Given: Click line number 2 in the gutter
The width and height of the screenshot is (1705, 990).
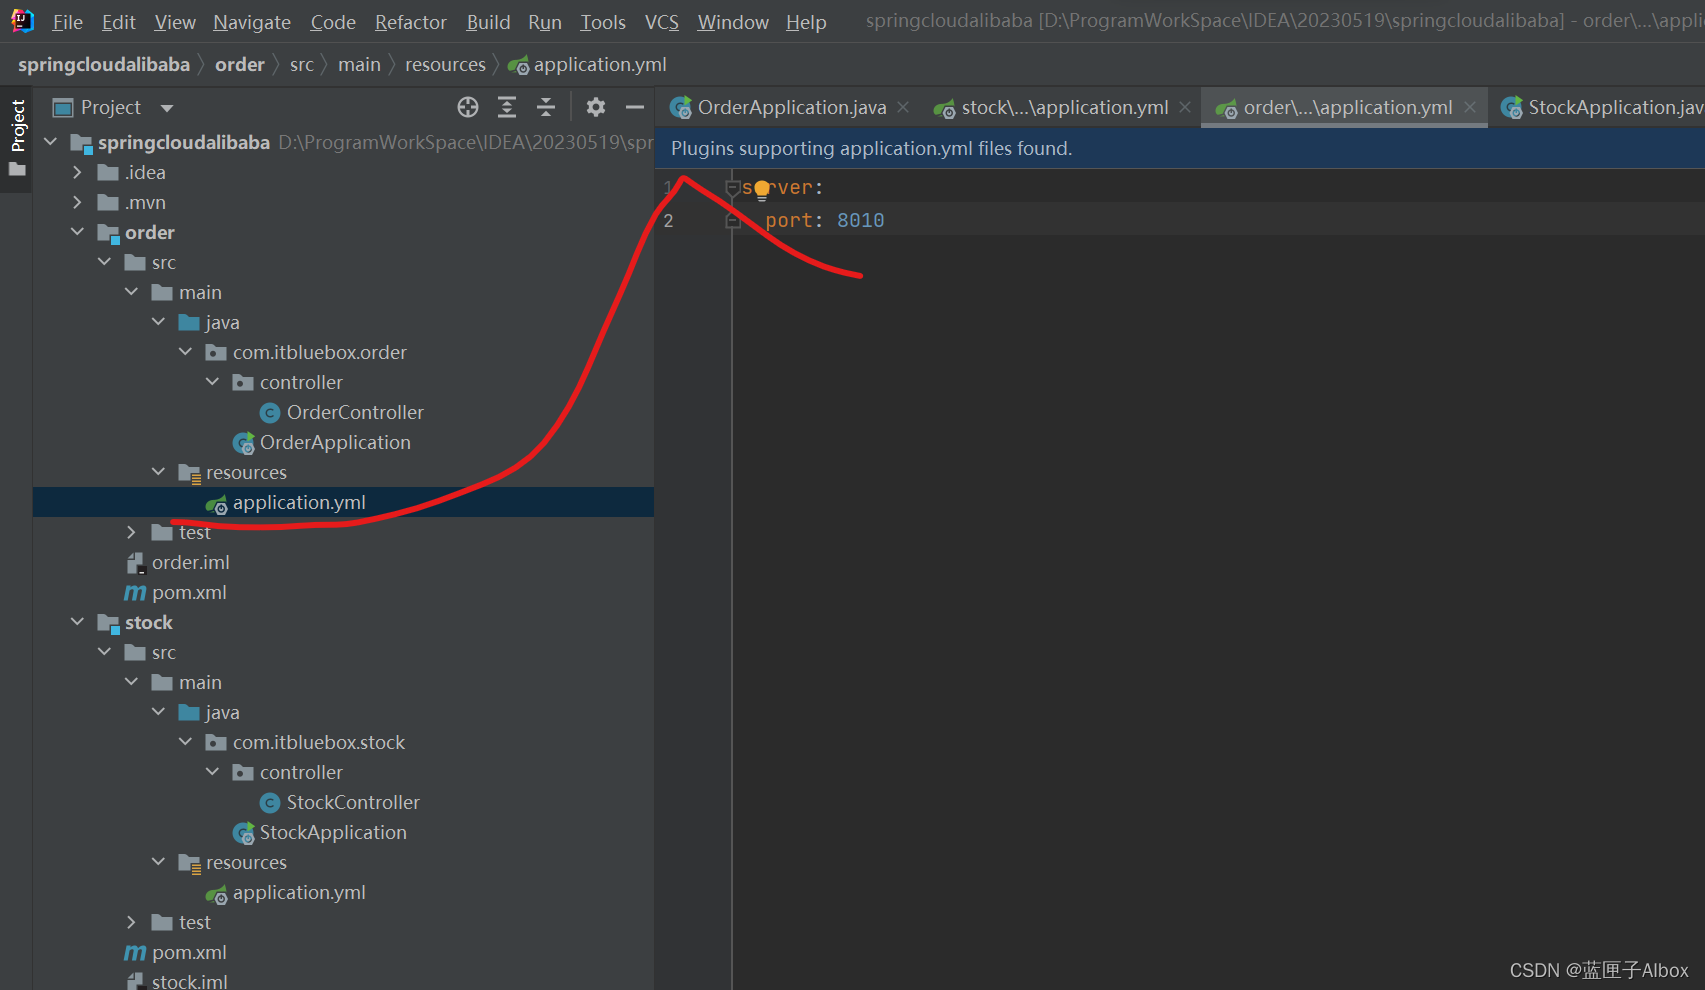Looking at the screenshot, I should [668, 220].
